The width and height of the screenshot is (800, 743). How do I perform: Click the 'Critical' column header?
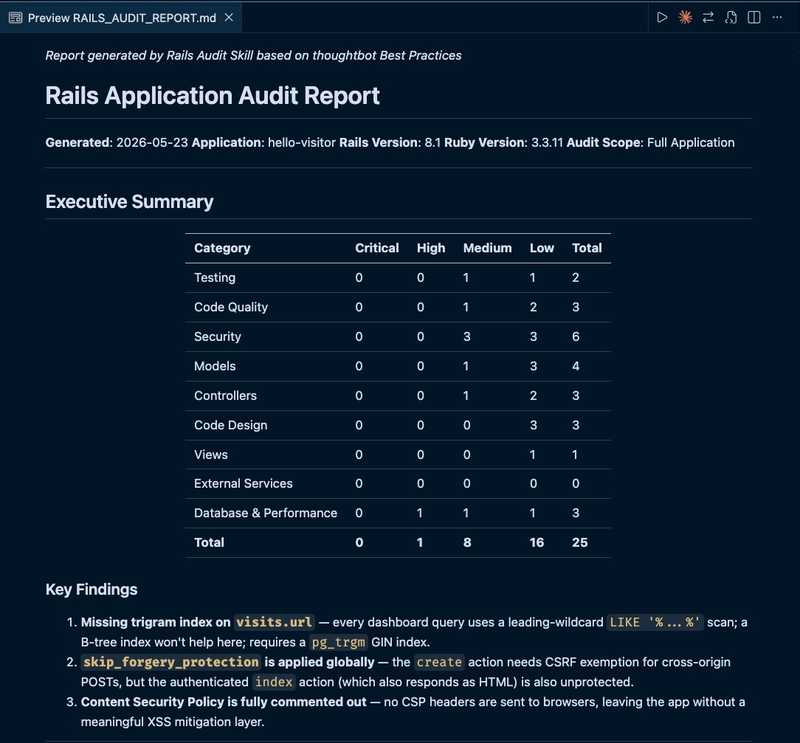click(x=377, y=248)
